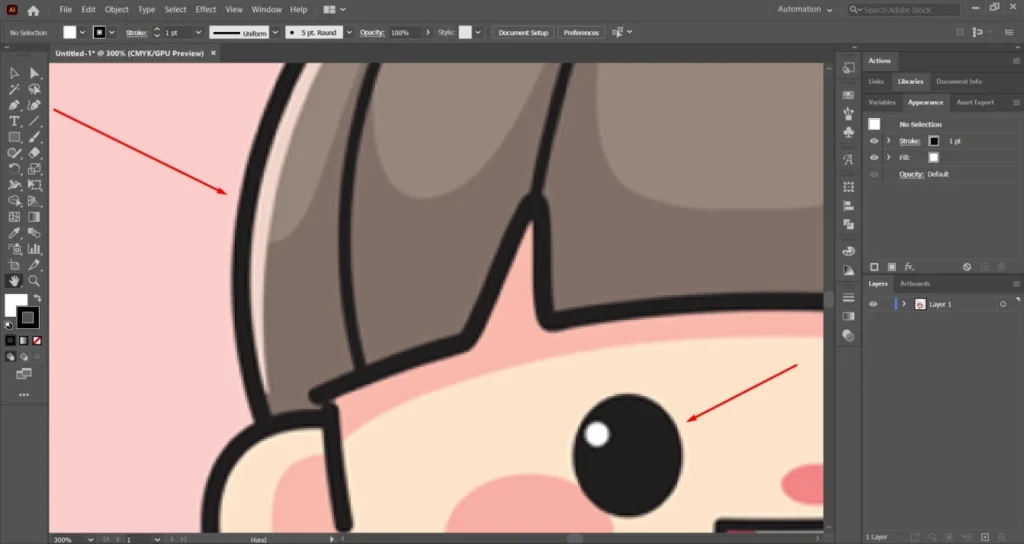Screen dimensions: 1024x544
Task: Open the Stroke panel lines icon
Action: pyautogui.click(x=848, y=298)
